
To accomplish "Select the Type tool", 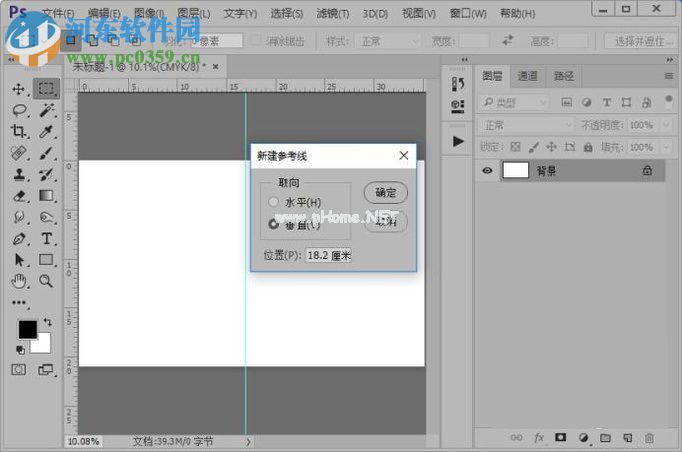I will pyautogui.click(x=47, y=238).
